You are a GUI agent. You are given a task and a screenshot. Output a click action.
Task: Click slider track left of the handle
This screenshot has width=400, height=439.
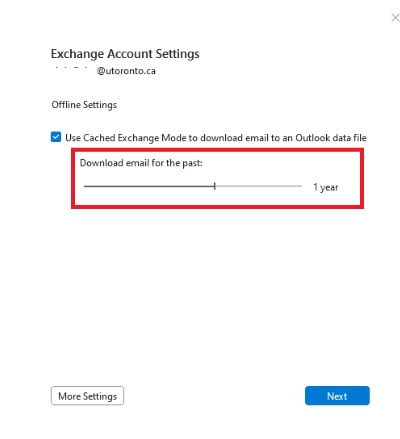point(149,186)
